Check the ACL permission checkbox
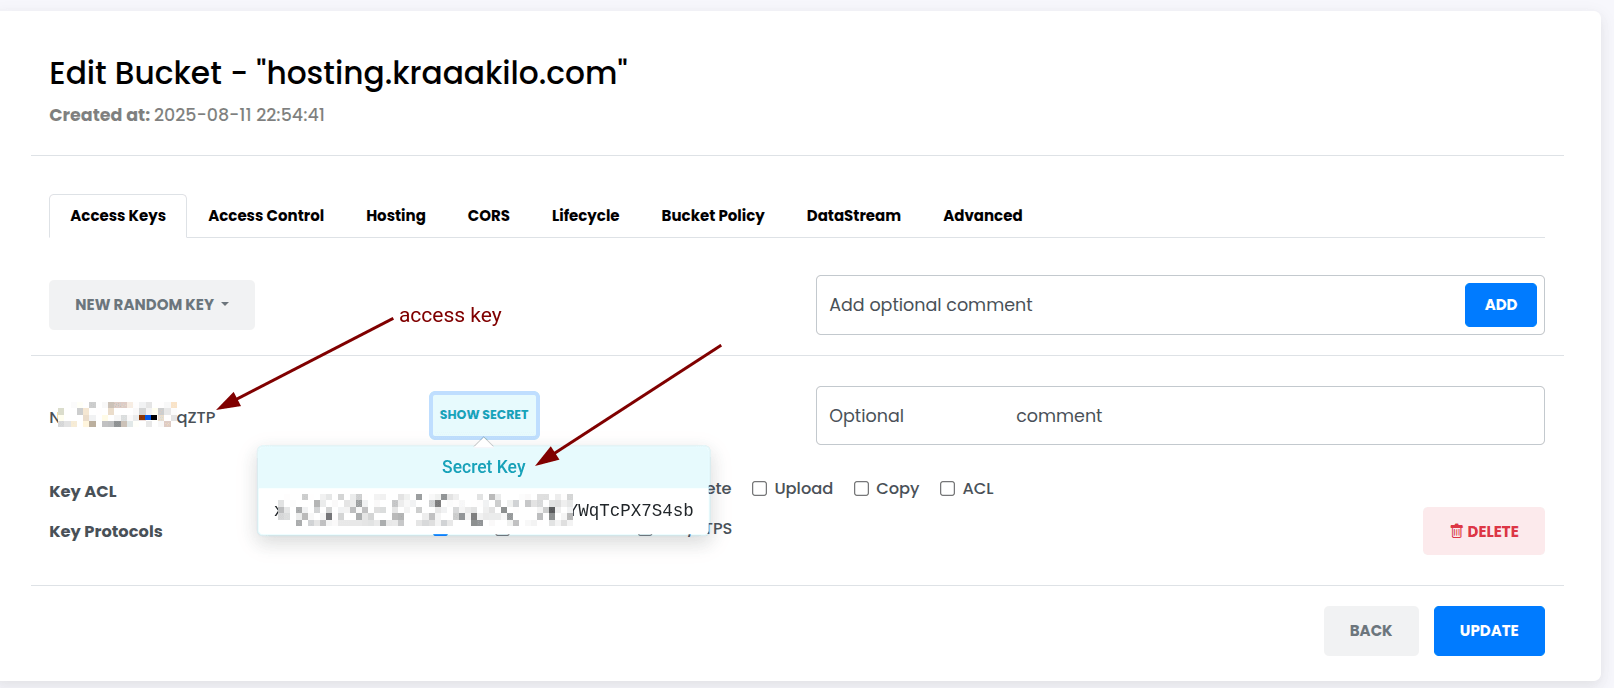Screen dimensions: 1614x688 pyautogui.click(x=947, y=489)
